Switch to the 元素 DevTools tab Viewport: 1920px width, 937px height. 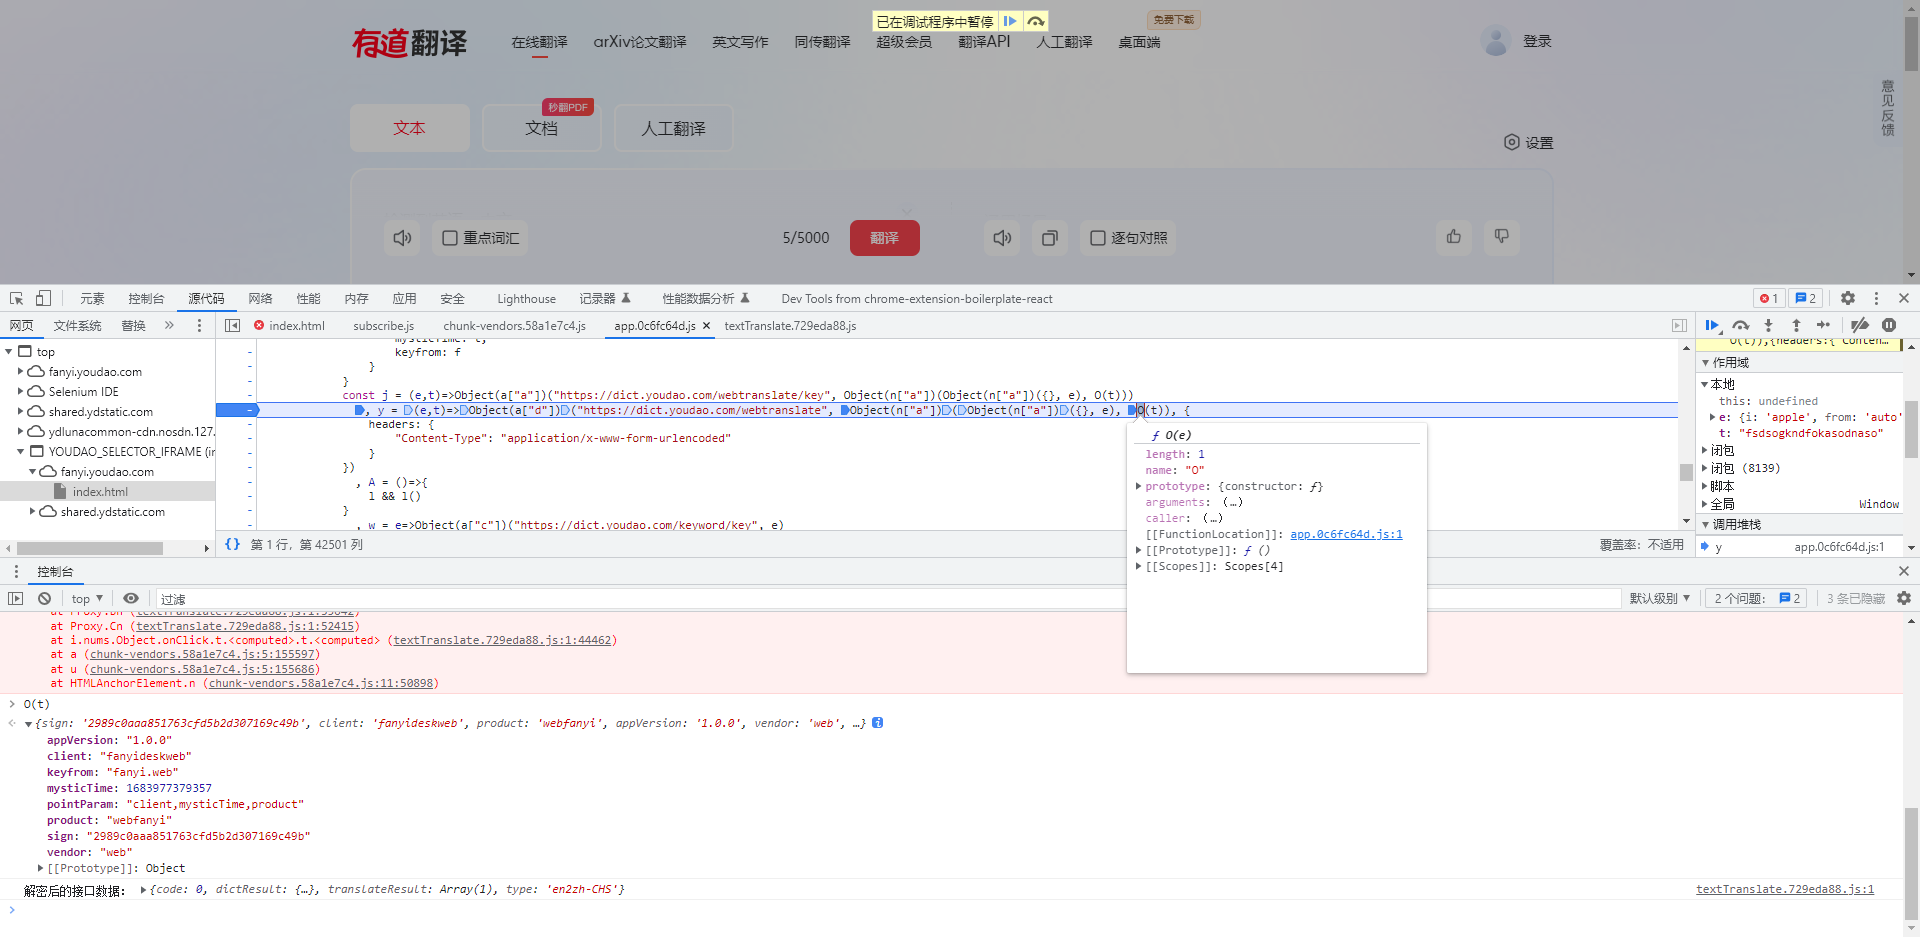click(x=92, y=298)
